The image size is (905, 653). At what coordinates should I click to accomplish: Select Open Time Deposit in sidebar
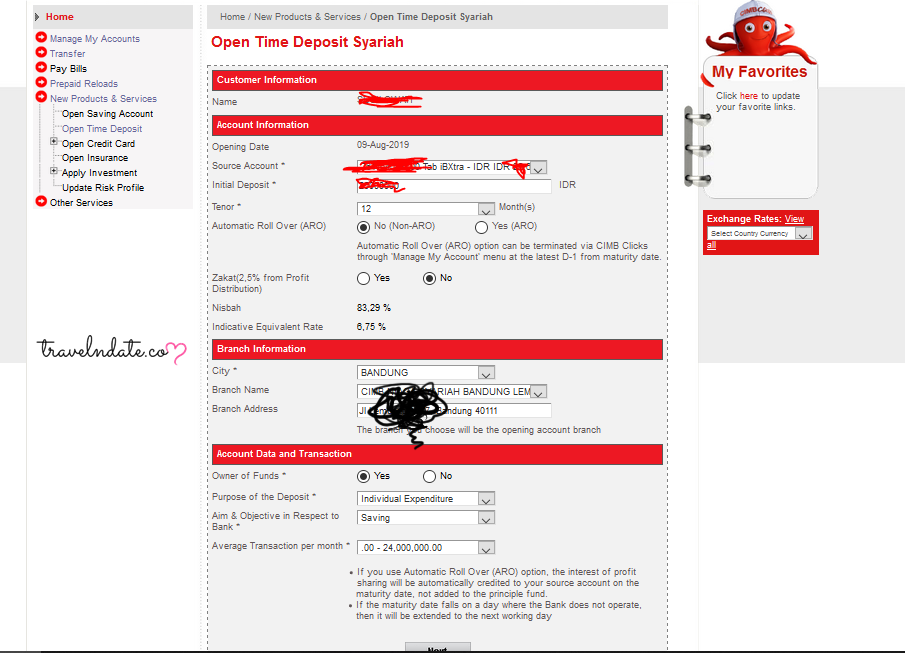tap(102, 129)
